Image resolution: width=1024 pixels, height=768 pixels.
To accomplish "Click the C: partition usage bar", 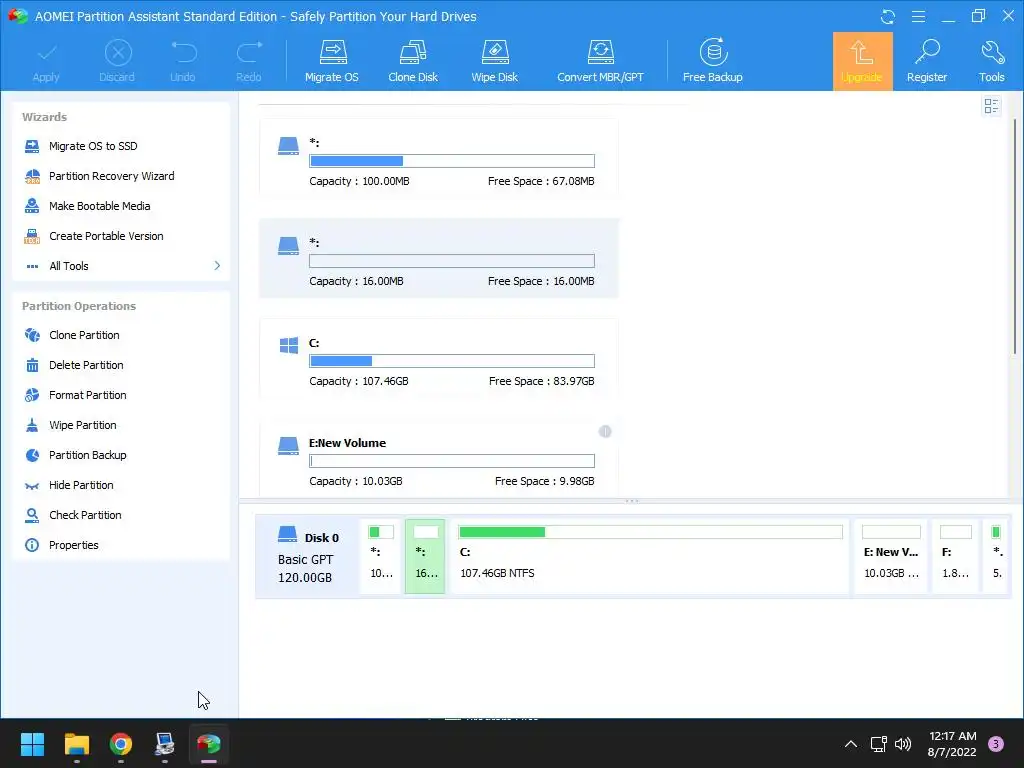I will tap(452, 361).
